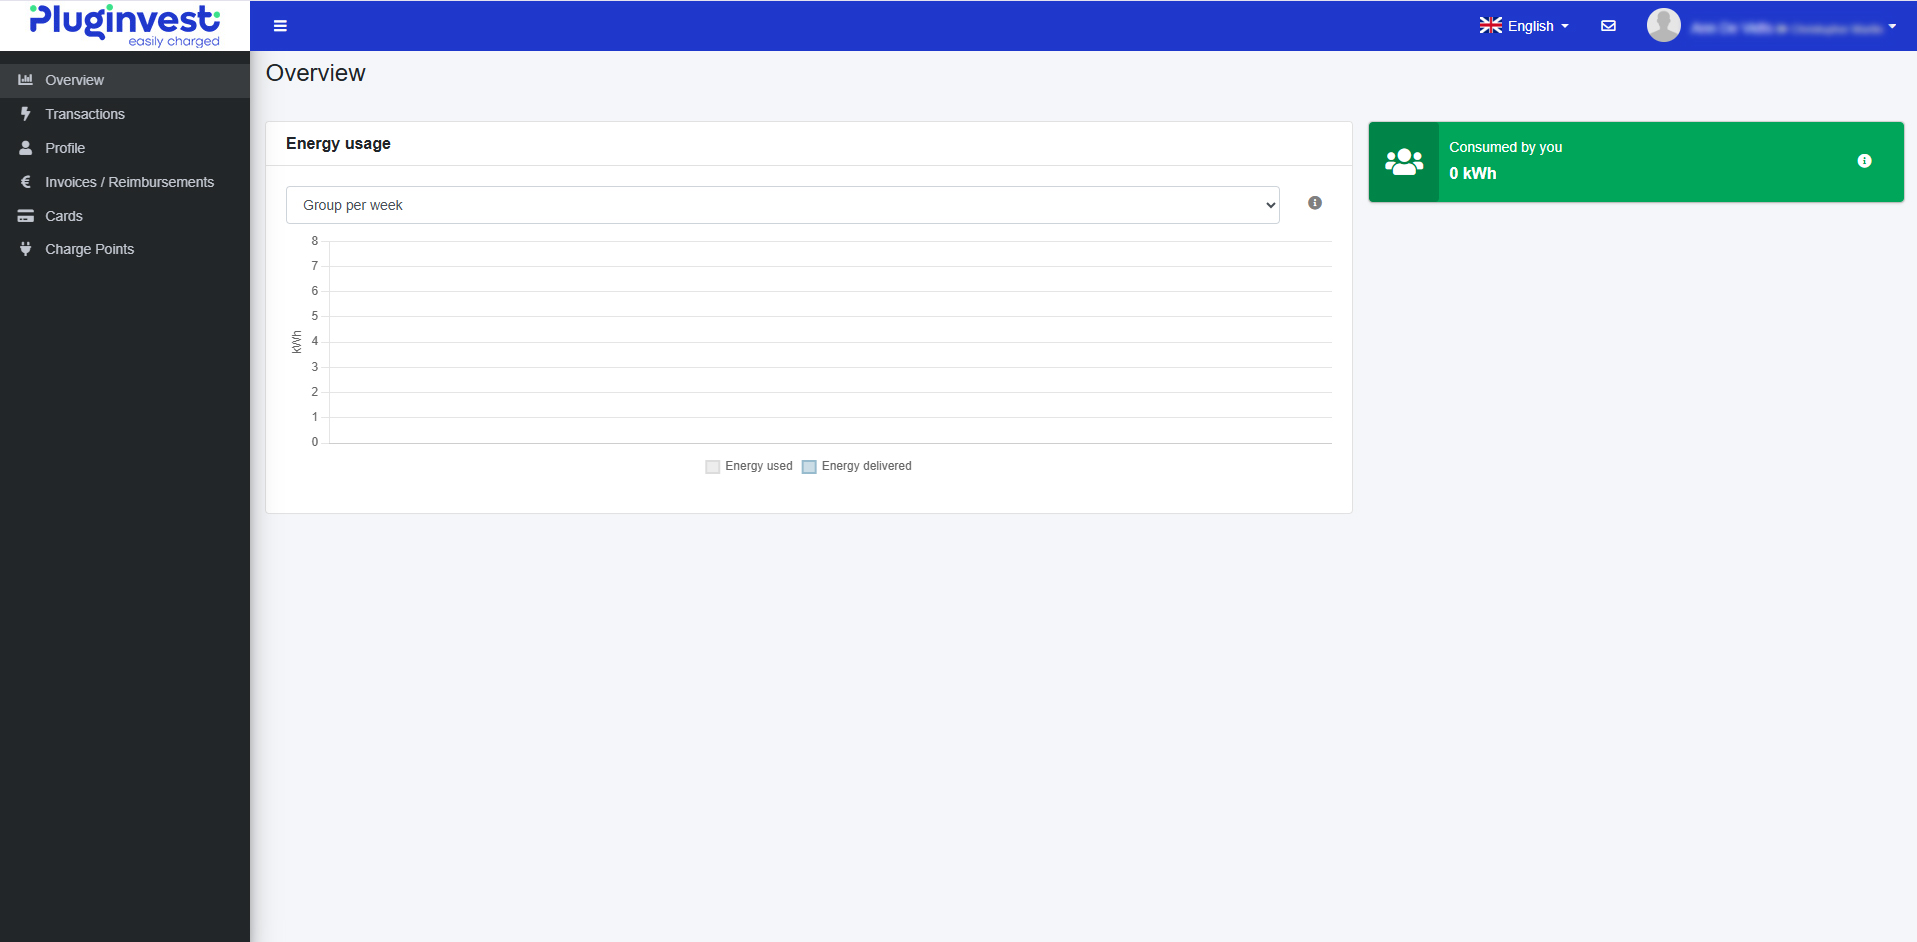Open the Group per week dropdown

[x=782, y=205]
